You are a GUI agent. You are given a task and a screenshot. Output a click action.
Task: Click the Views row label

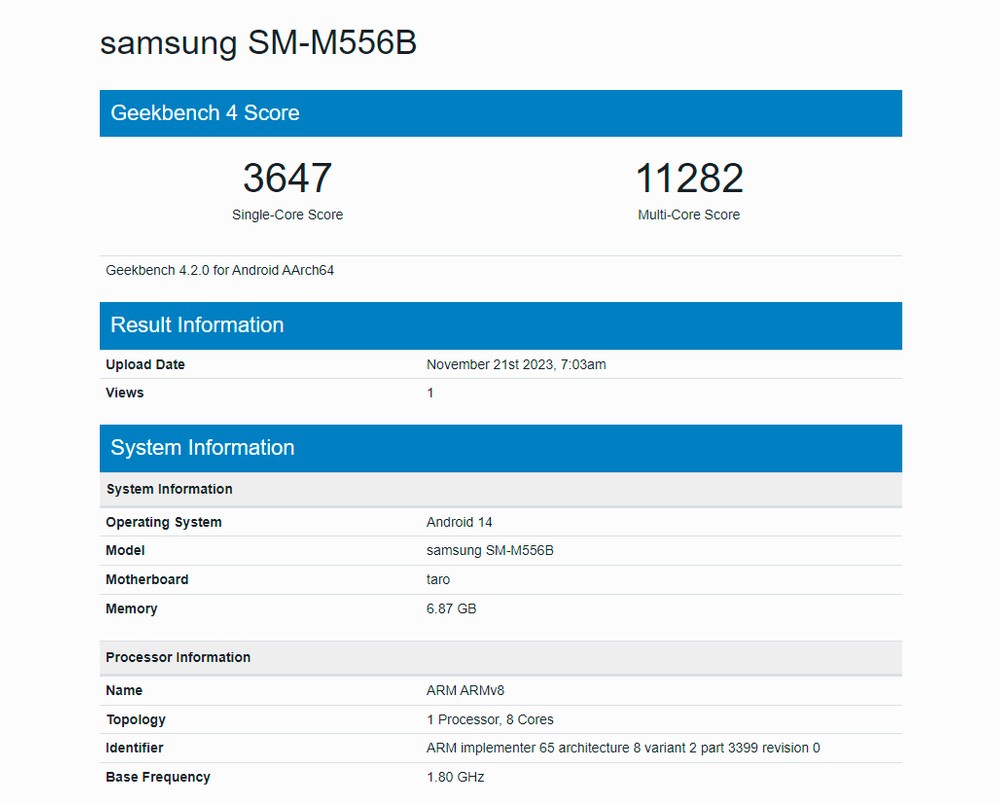click(125, 393)
